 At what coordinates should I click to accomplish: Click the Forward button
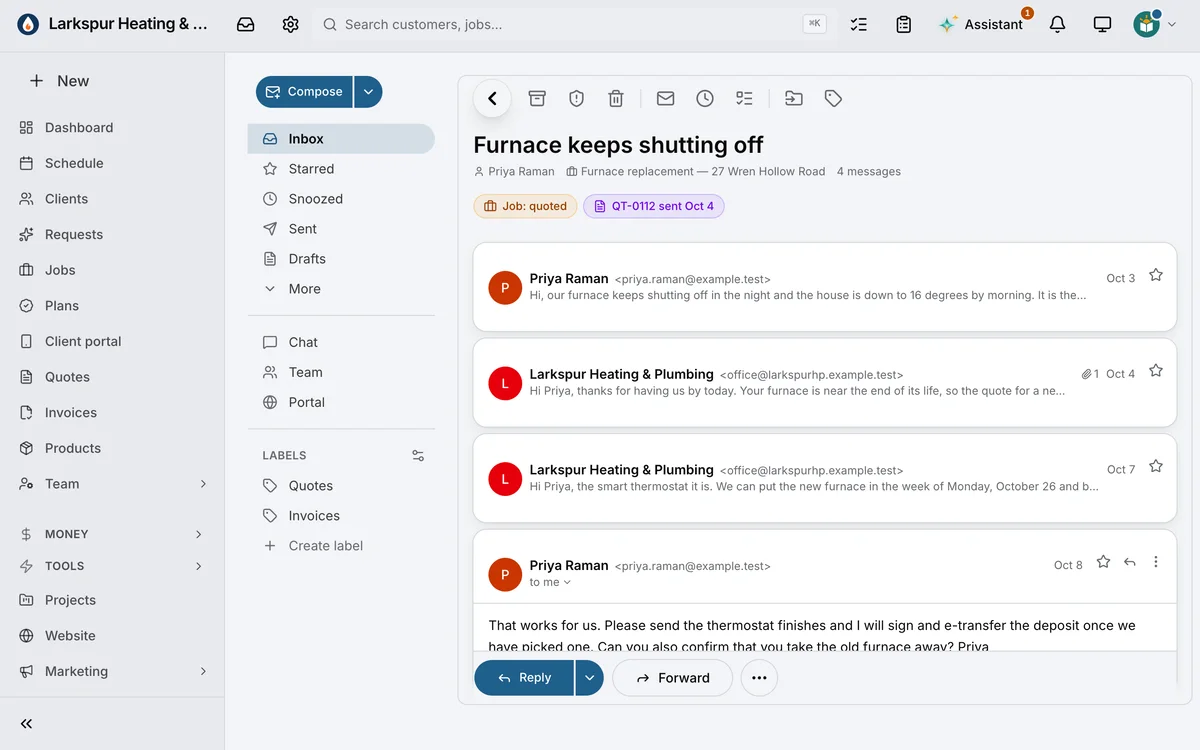point(673,678)
